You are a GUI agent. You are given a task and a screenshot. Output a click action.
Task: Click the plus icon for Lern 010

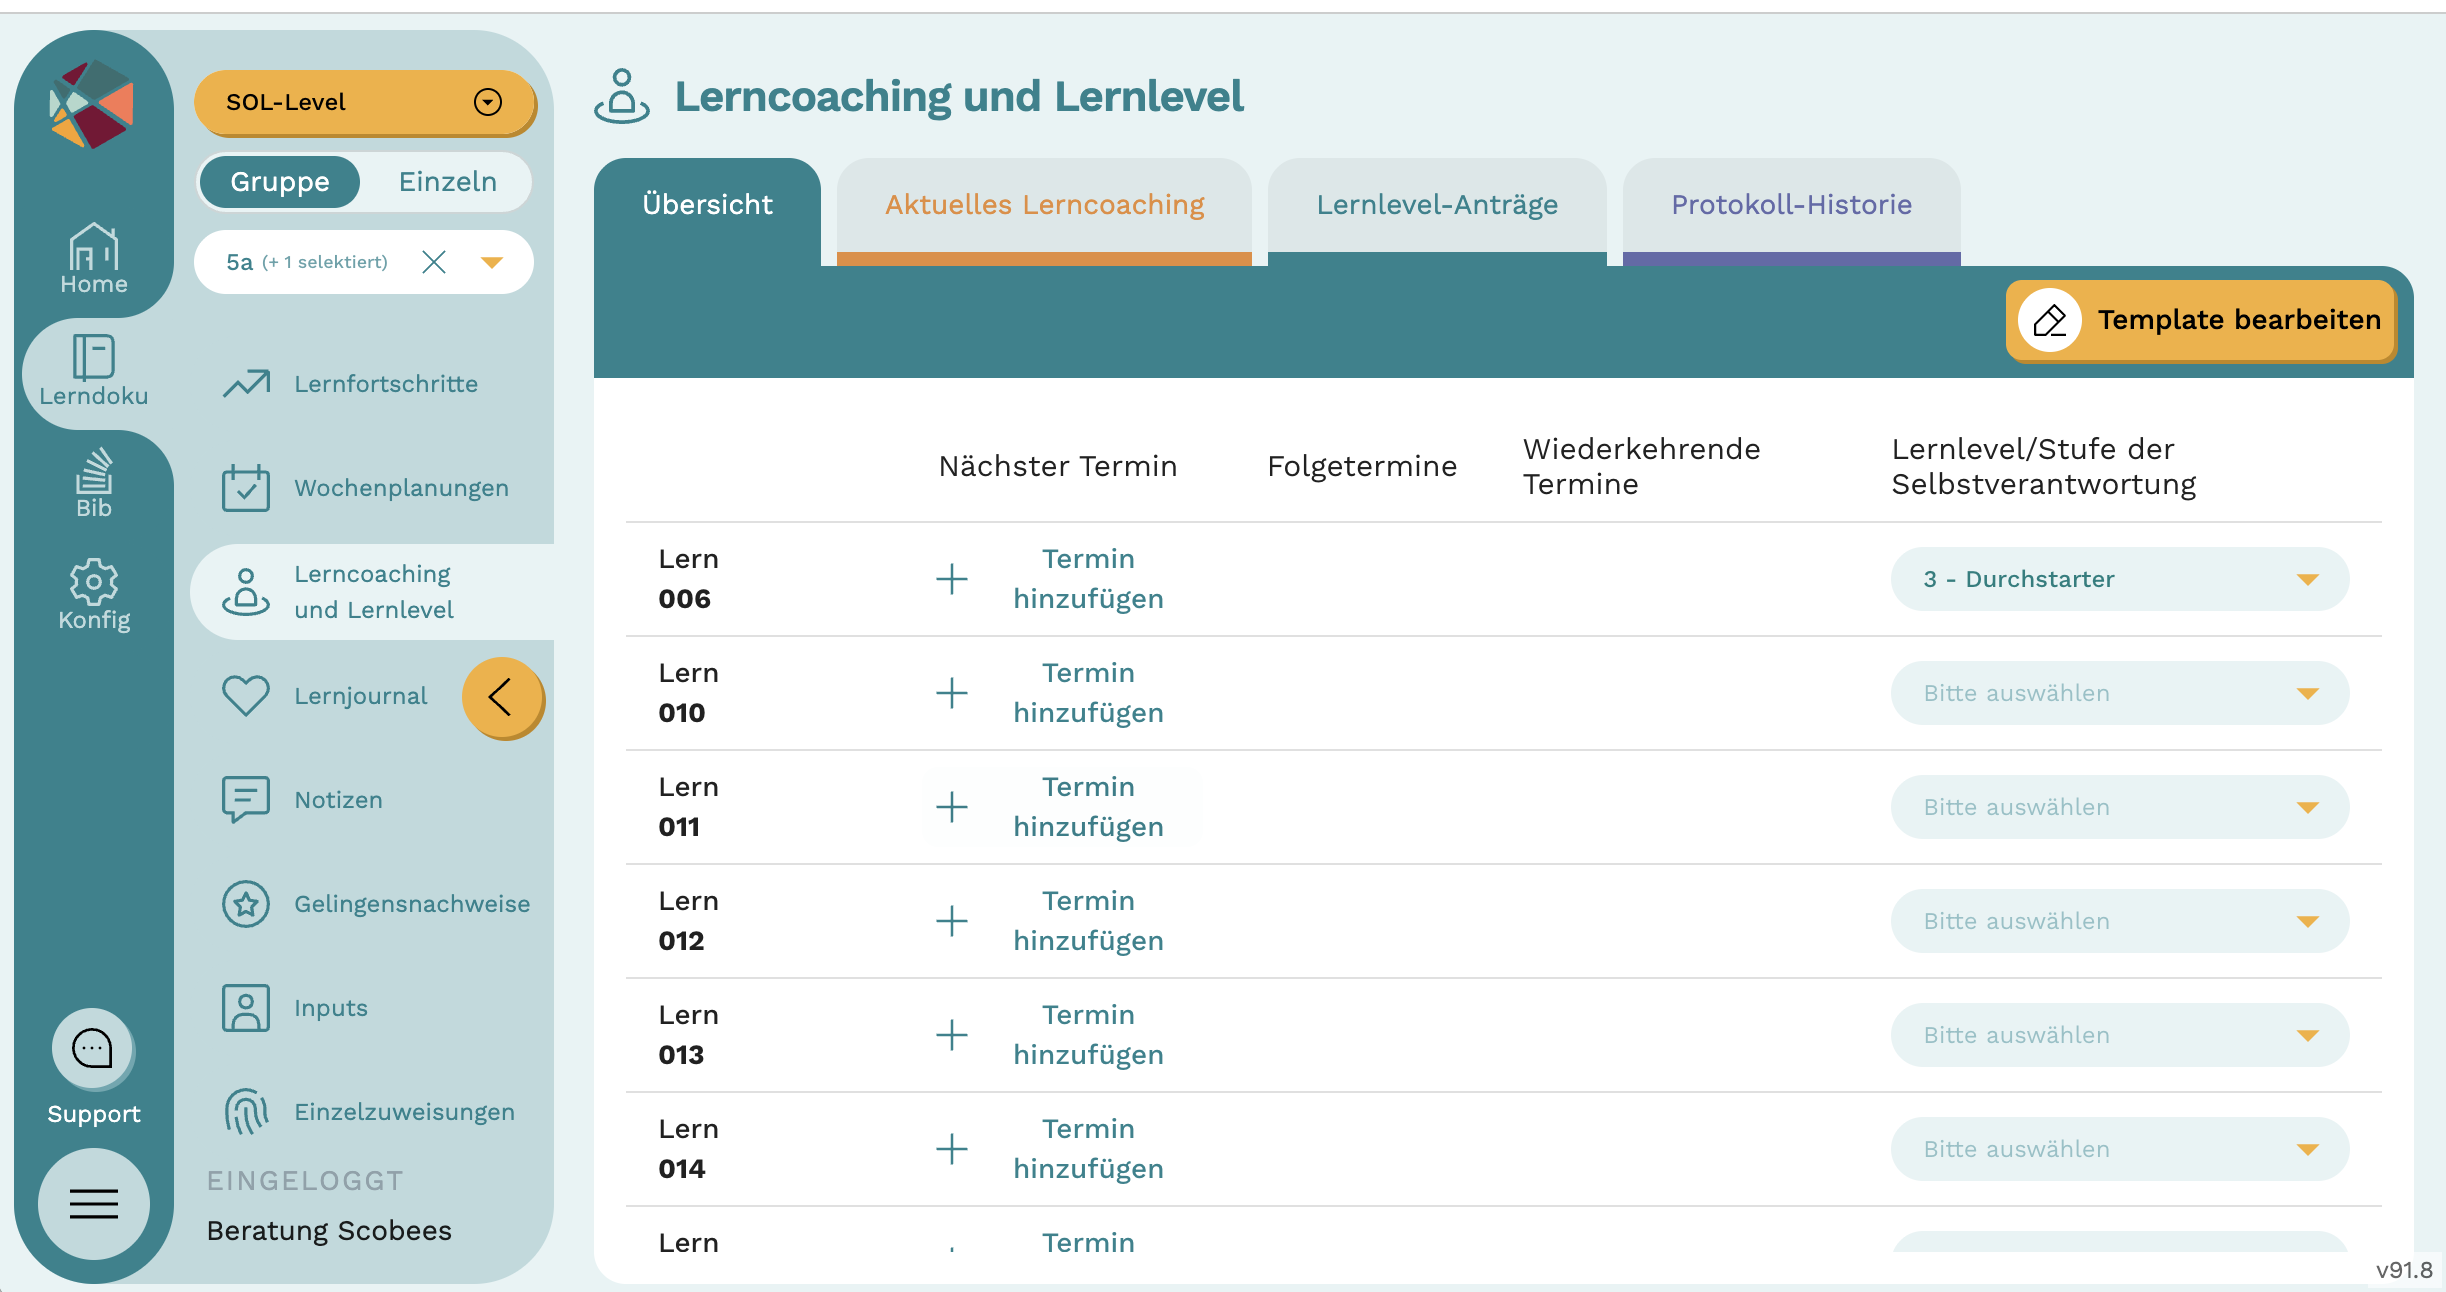952,693
